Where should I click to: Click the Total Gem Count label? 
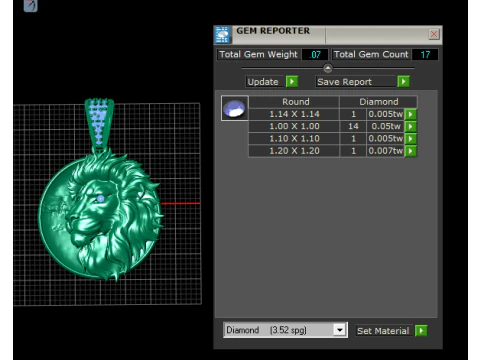[x=371, y=54]
